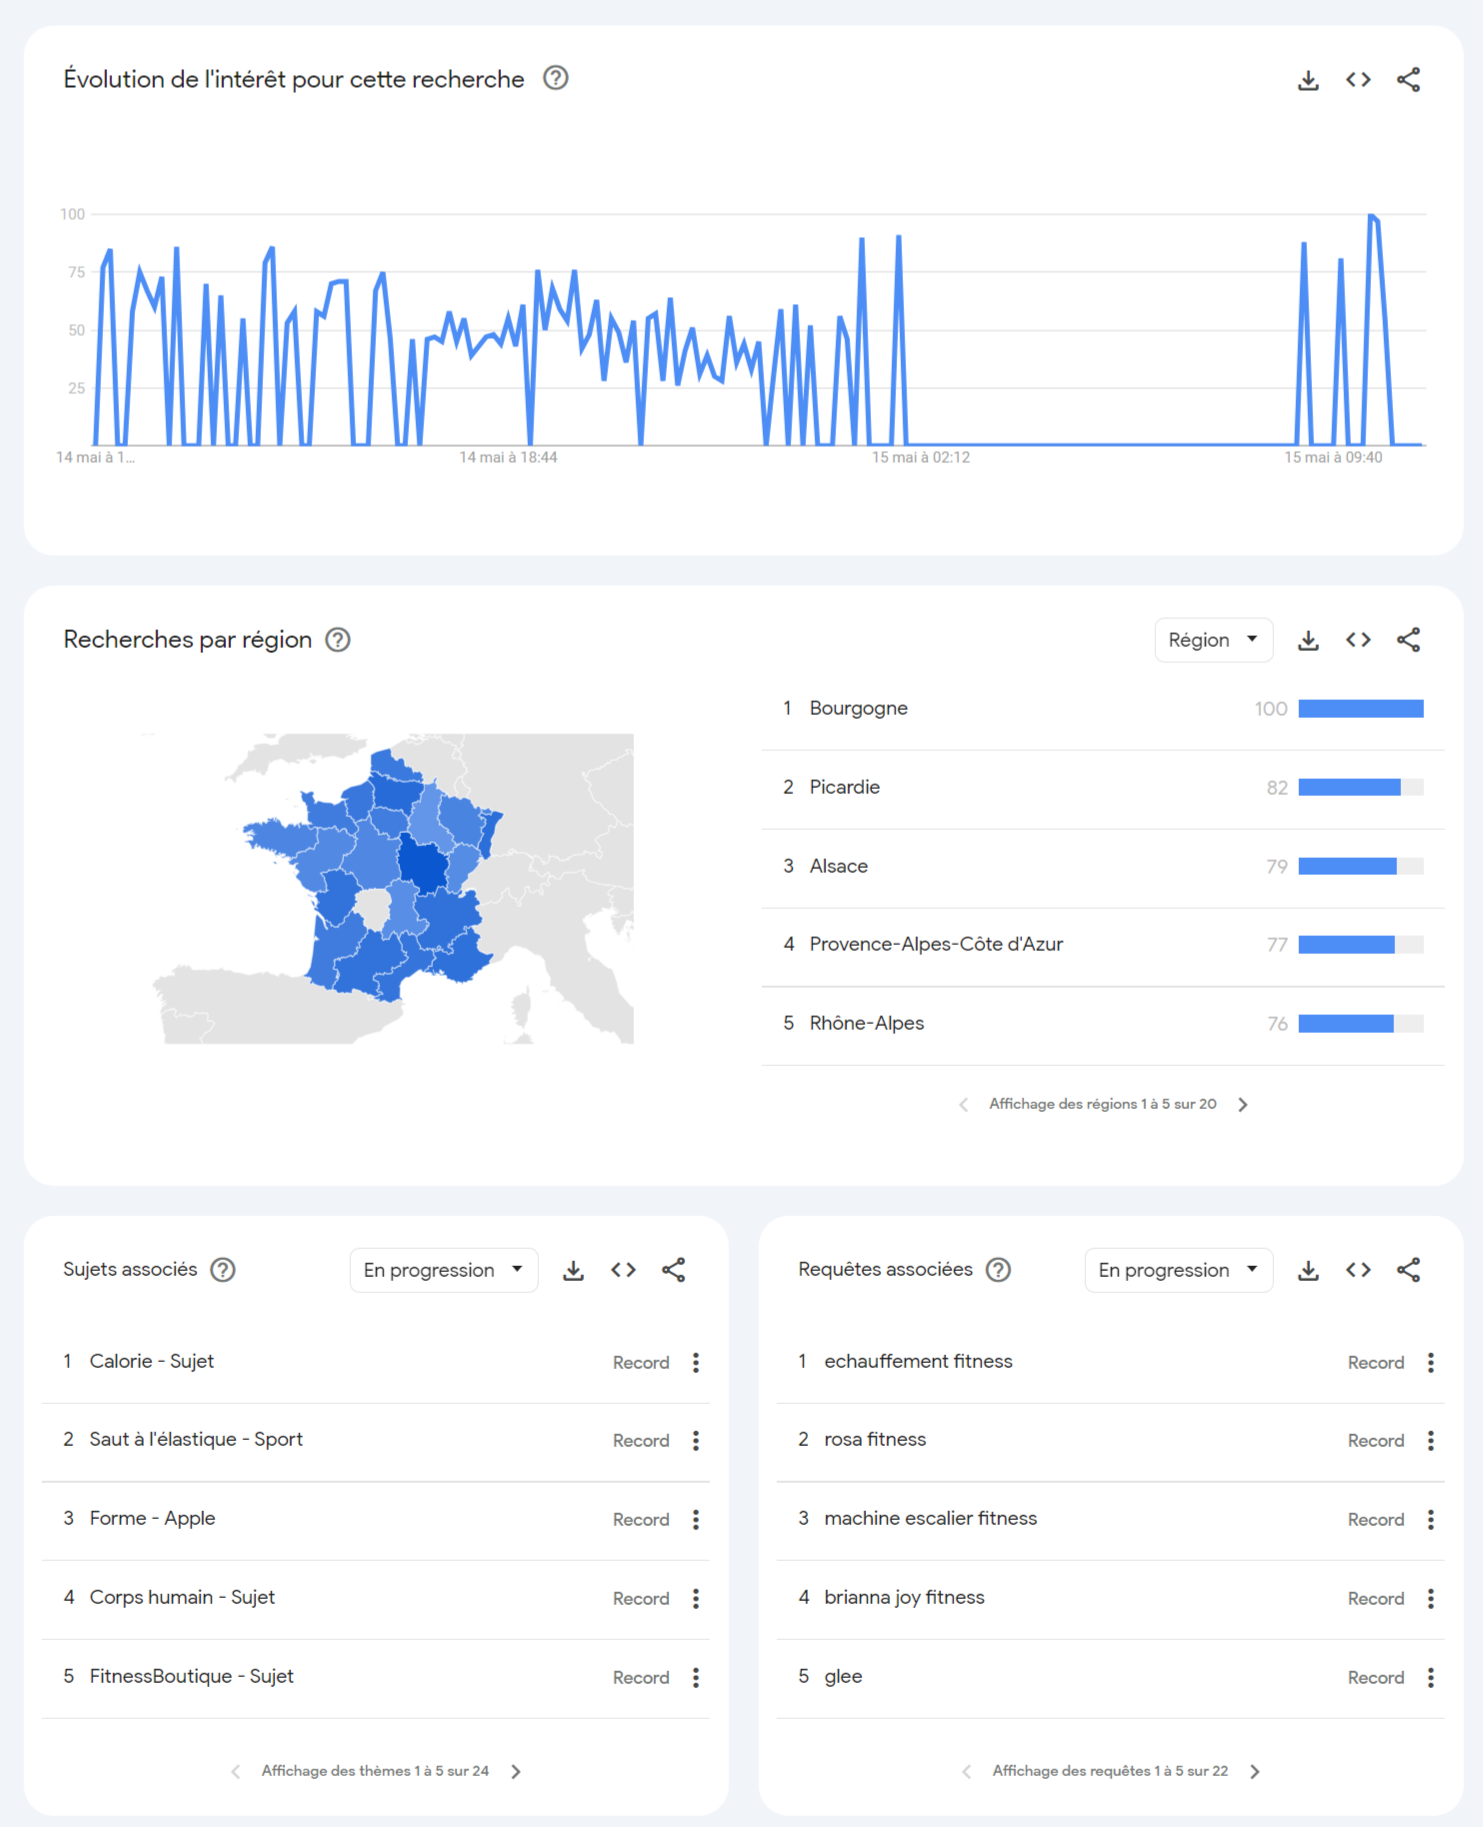Open Saut à l'élastique - Sport topic
The height and width of the screenshot is (1827, 1483).
[x=196, y=1439]
